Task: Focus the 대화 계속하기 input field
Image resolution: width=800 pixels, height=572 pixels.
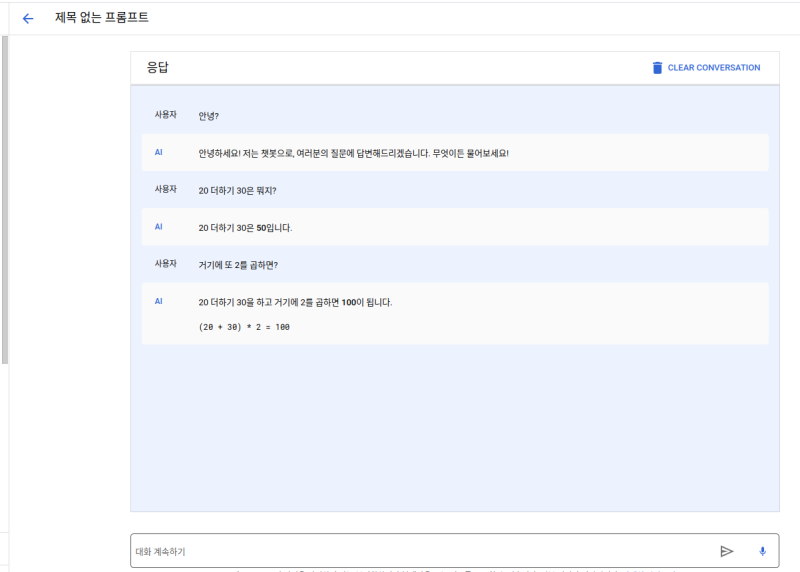Action: (420, 551)
